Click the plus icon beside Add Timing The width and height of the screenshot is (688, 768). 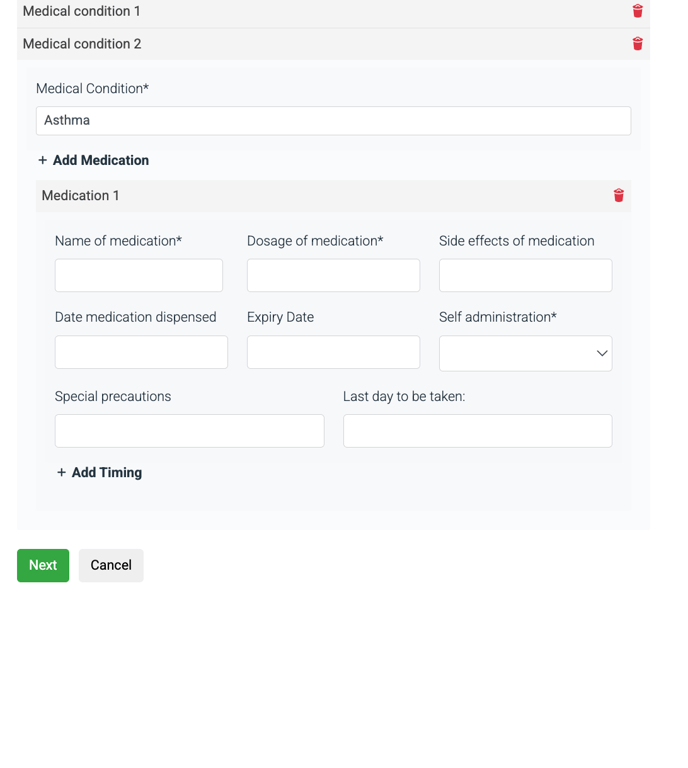click(x=61, y=472)
